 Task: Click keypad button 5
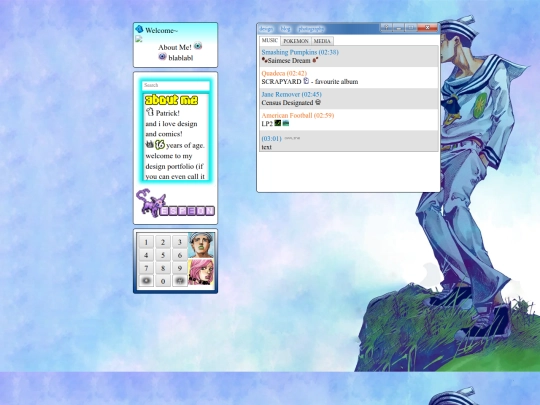pos(163,255)
